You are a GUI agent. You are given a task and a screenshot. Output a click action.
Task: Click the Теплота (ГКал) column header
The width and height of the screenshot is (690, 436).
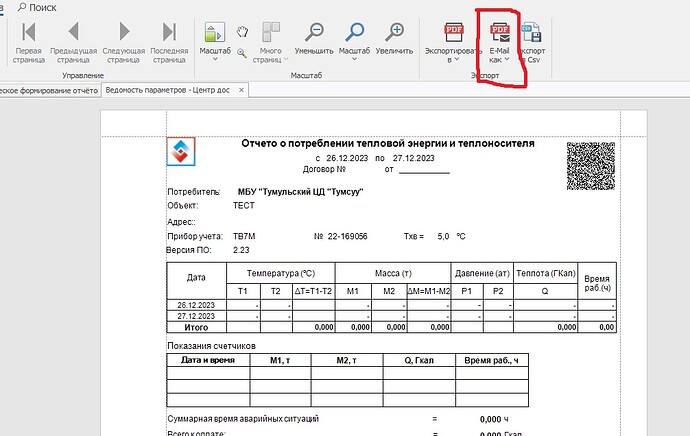click(x=546, y=273)
